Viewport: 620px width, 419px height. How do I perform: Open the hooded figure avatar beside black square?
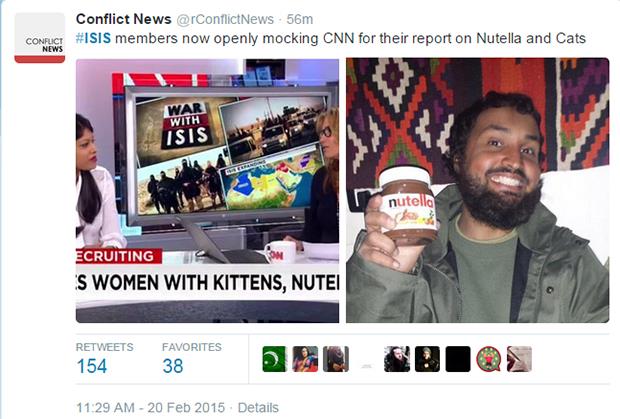[427, 359]
